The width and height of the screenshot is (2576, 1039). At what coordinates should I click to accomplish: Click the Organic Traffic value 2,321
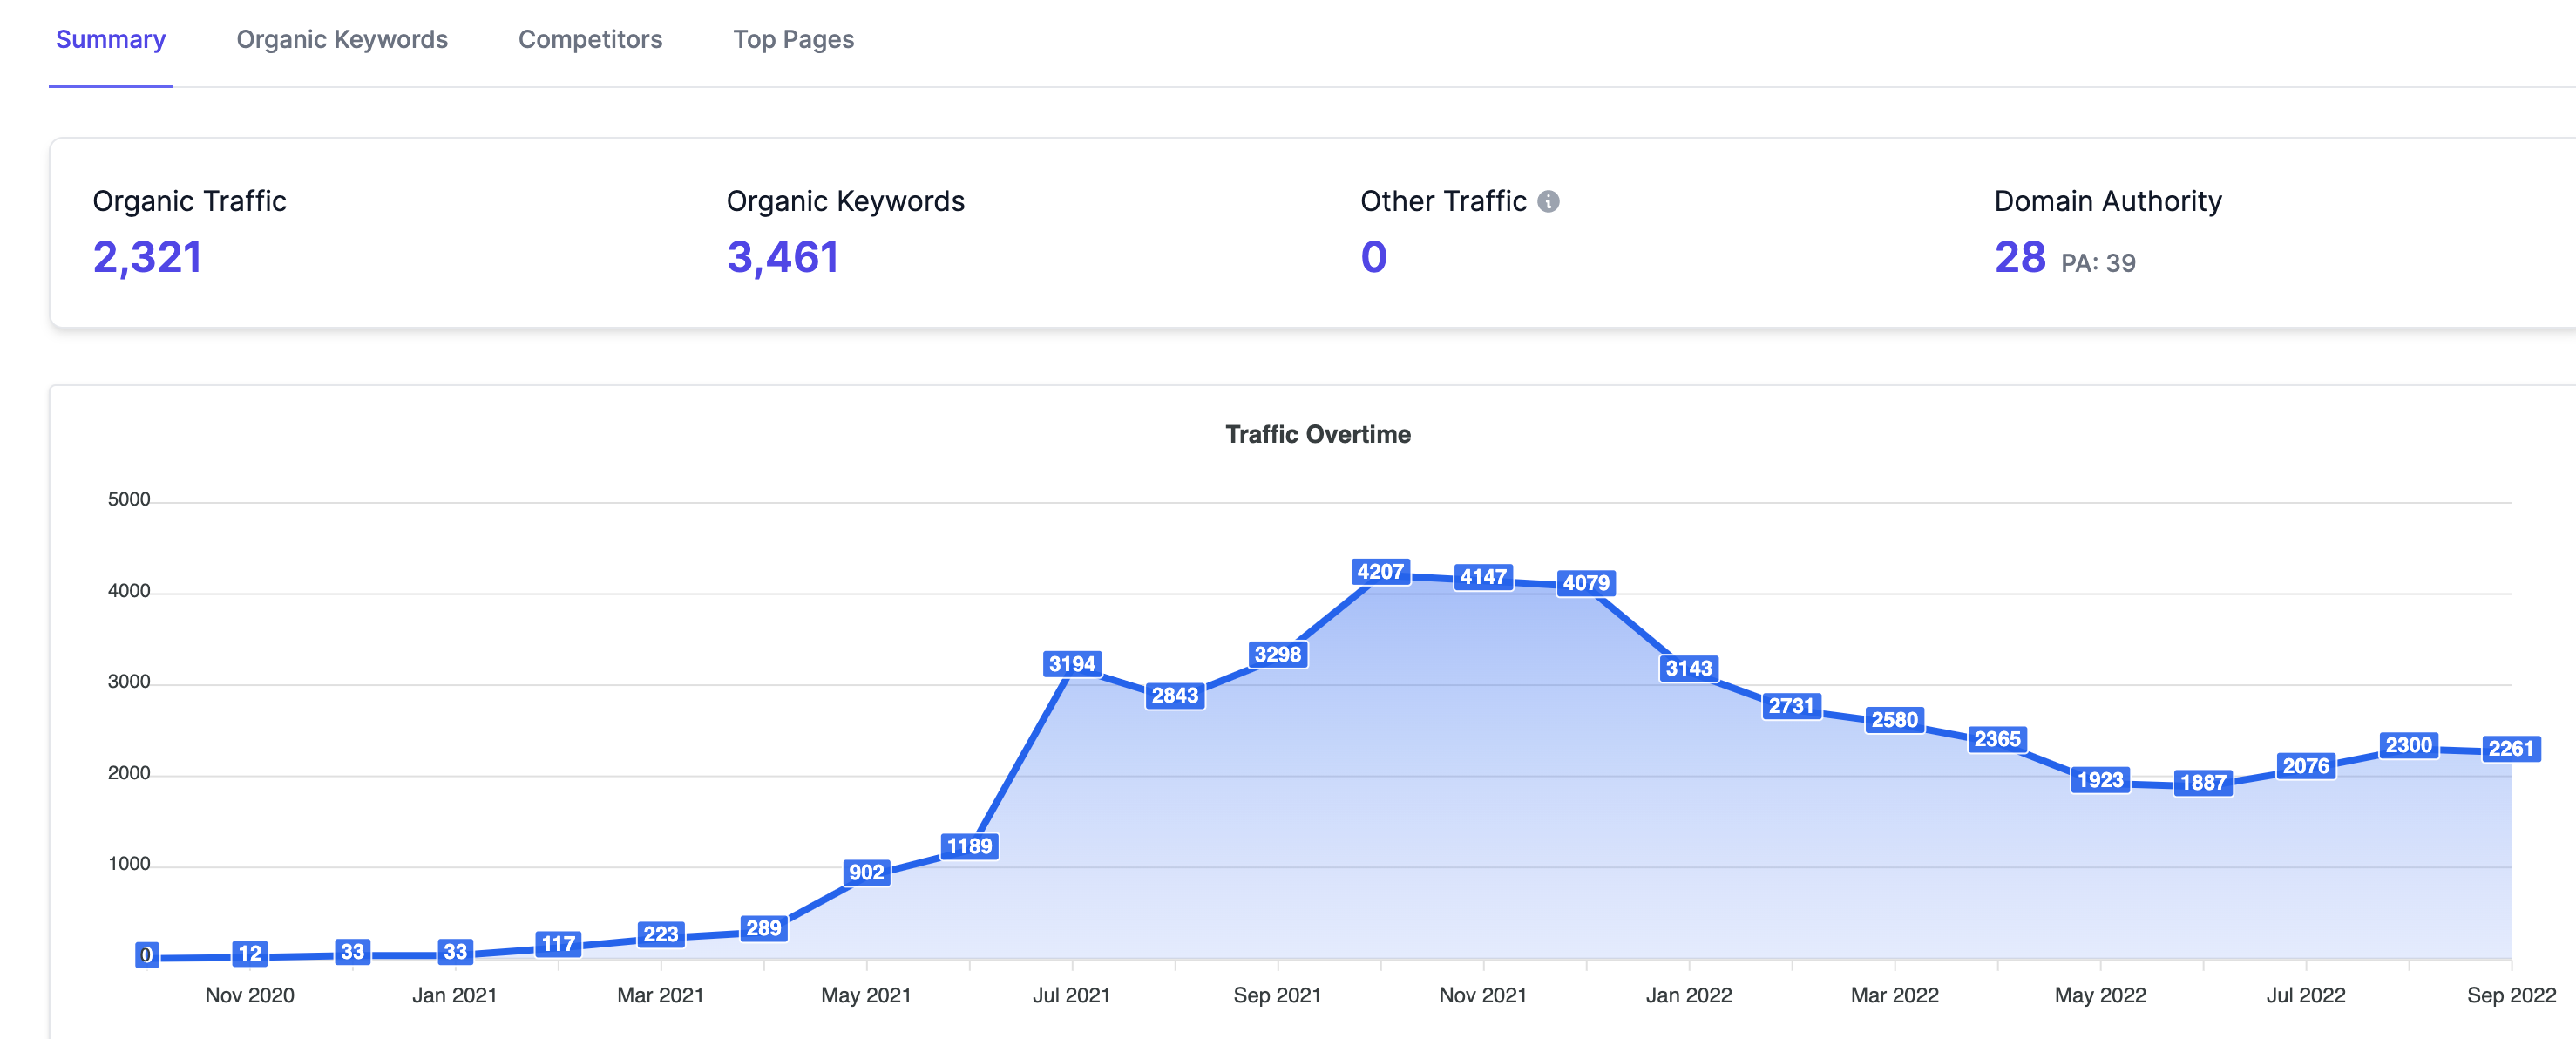tap(147, 257)
